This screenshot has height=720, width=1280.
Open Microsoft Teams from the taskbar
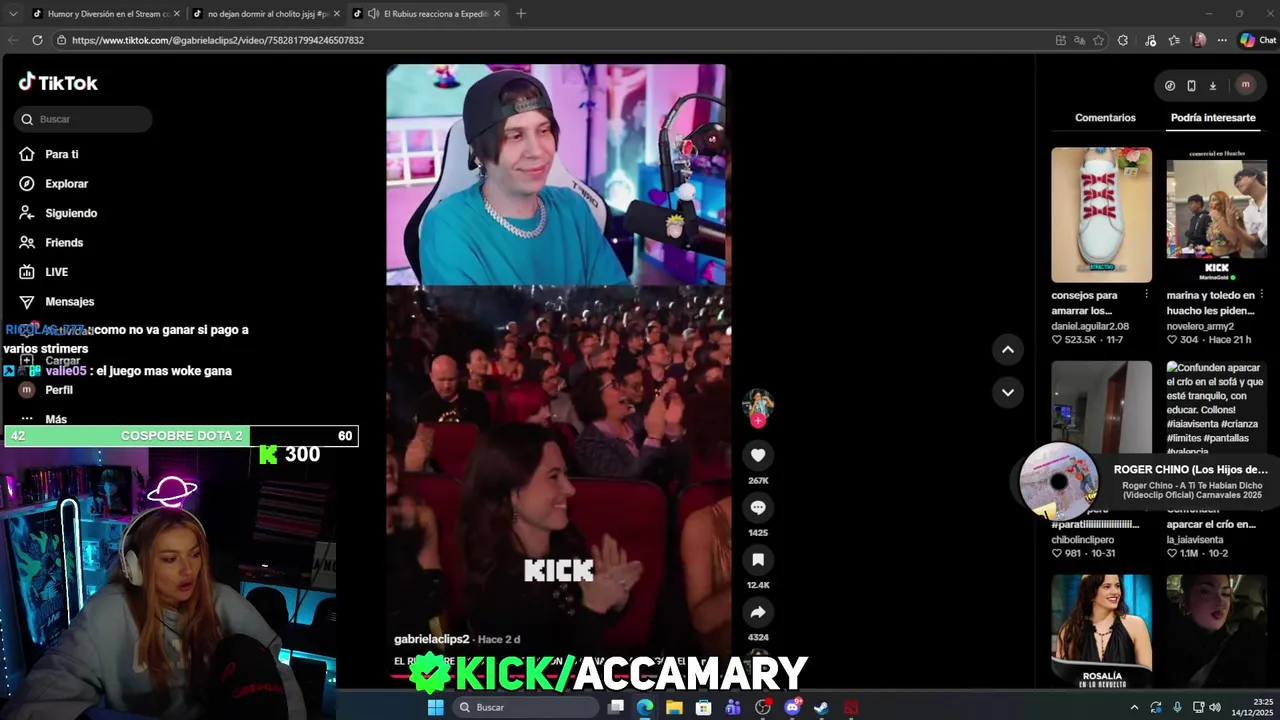(x=733, y=707)
